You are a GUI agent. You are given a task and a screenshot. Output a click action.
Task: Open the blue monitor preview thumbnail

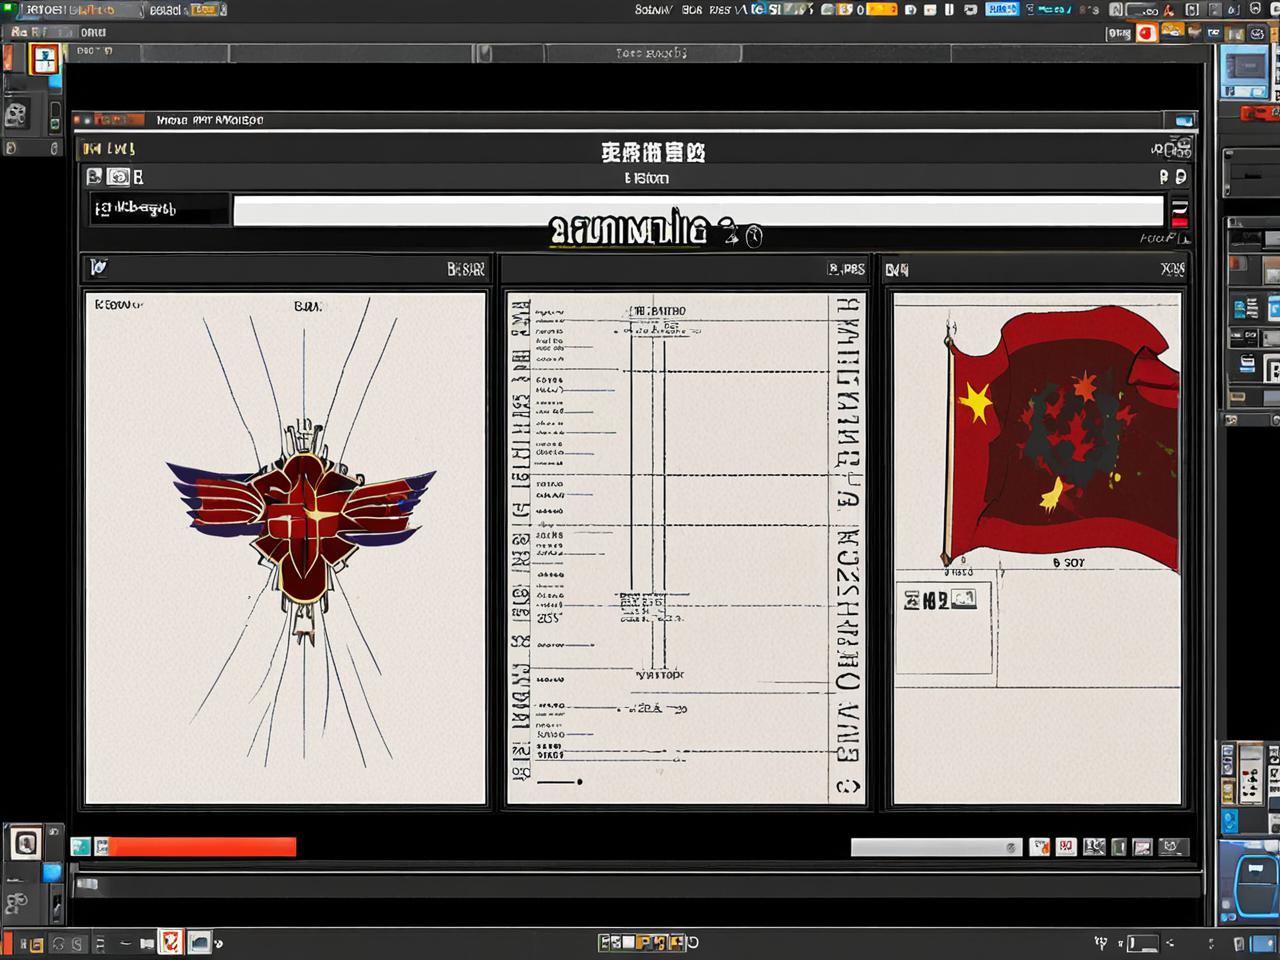[x=1245, y=72]
